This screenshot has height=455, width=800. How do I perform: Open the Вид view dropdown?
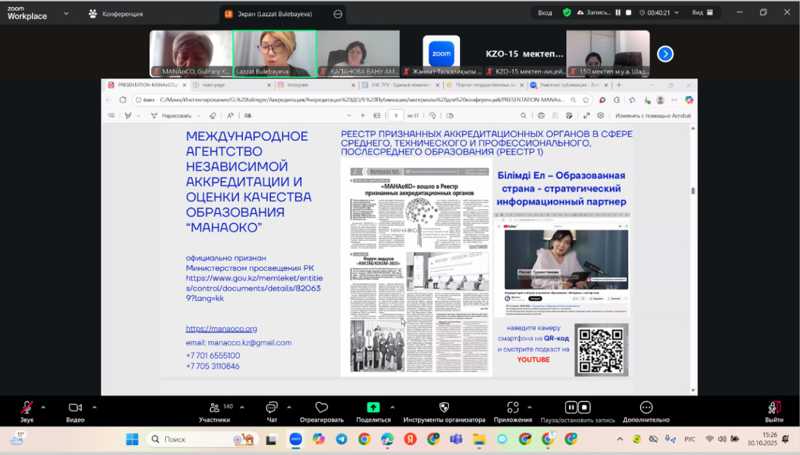point(700,13)
